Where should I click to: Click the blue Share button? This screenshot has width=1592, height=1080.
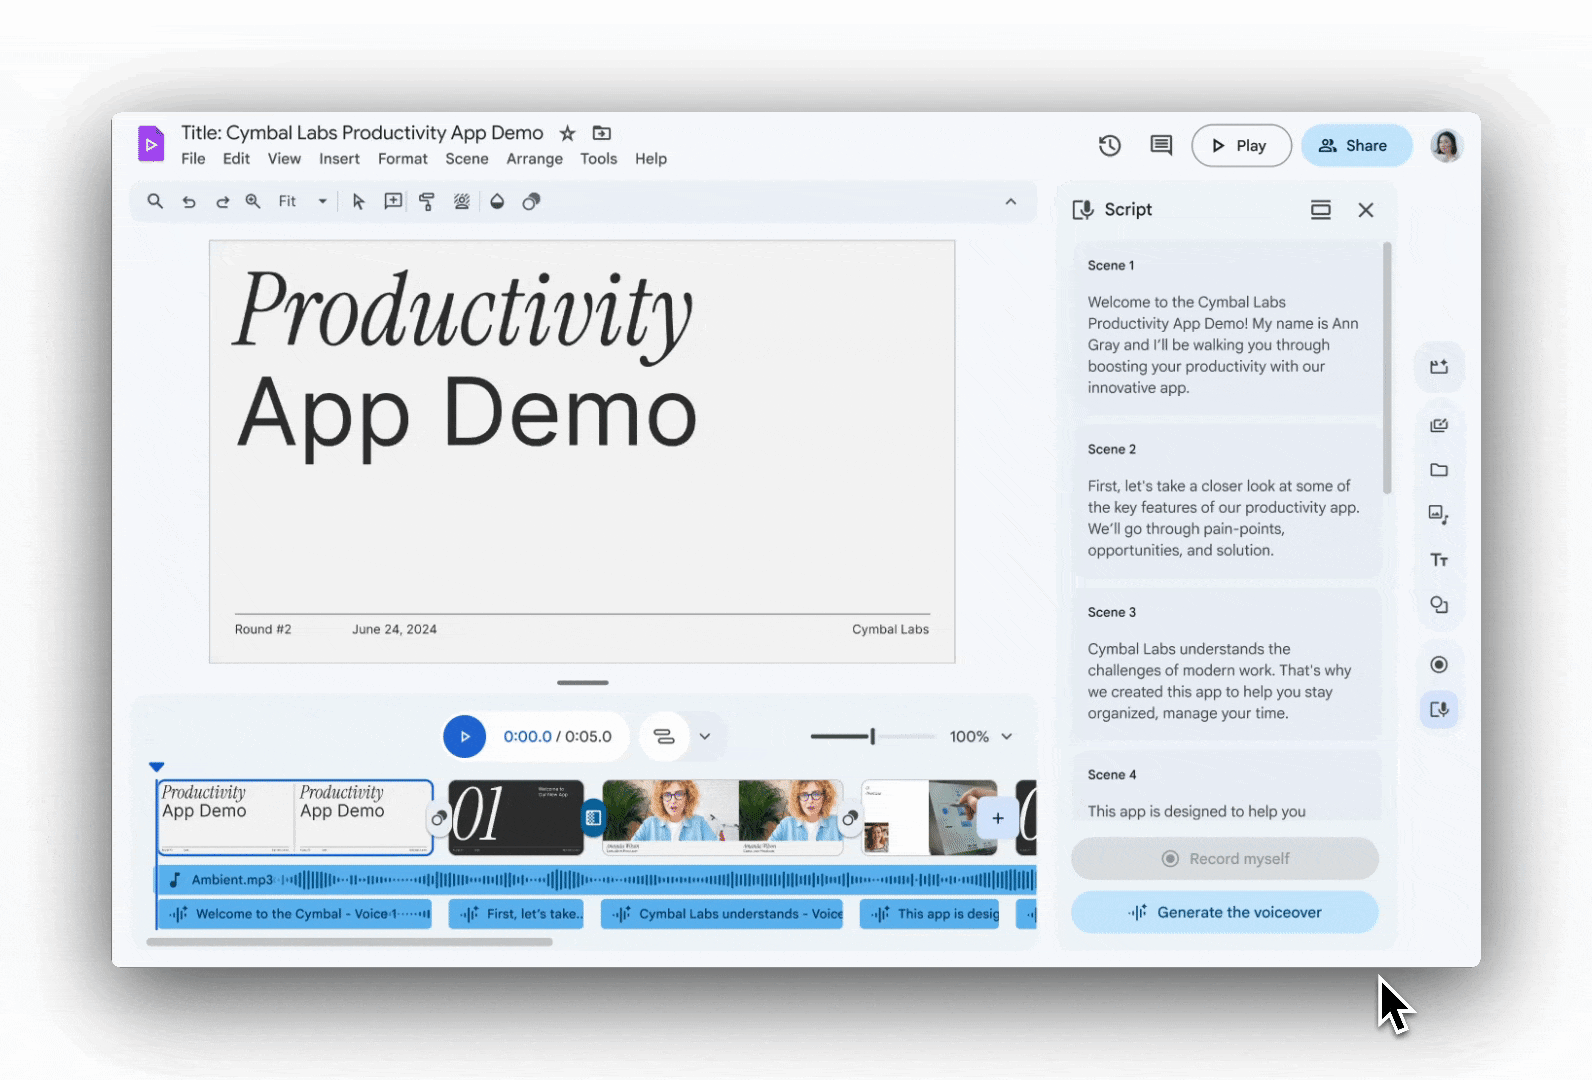click(1356, 146)
